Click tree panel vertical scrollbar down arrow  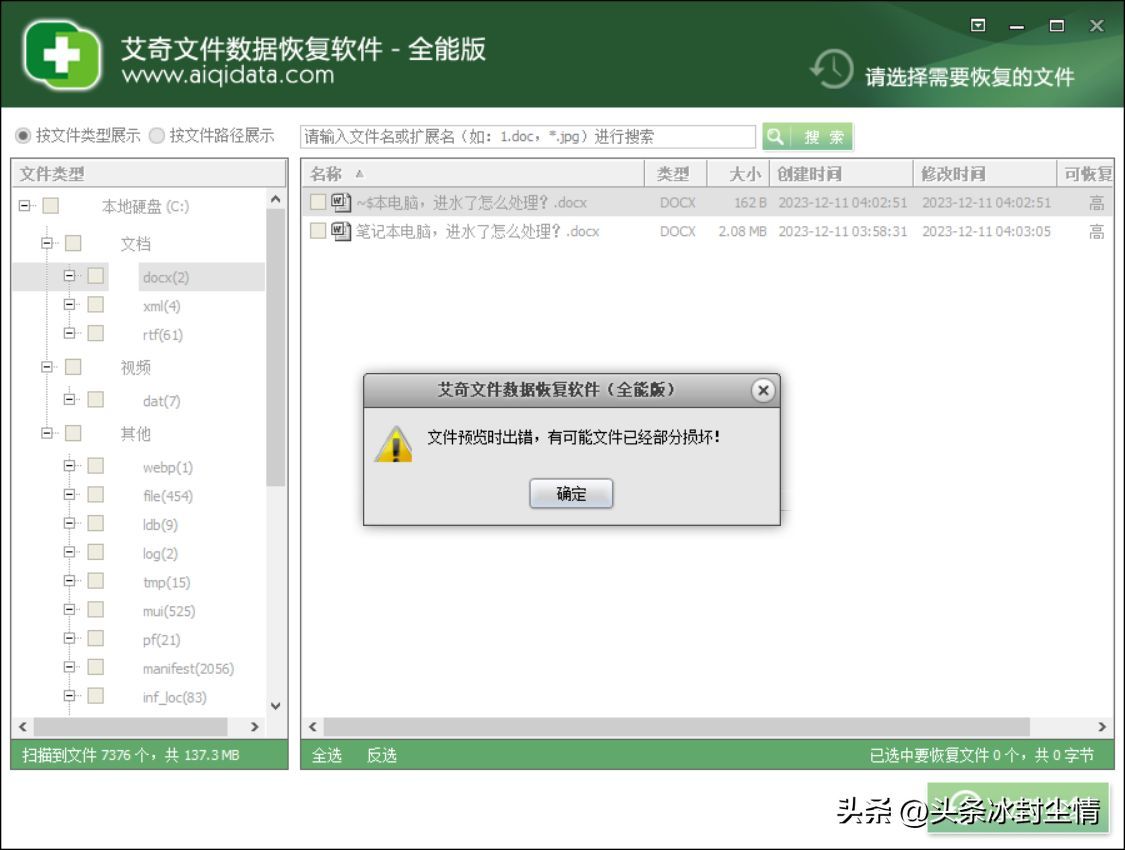276,706
